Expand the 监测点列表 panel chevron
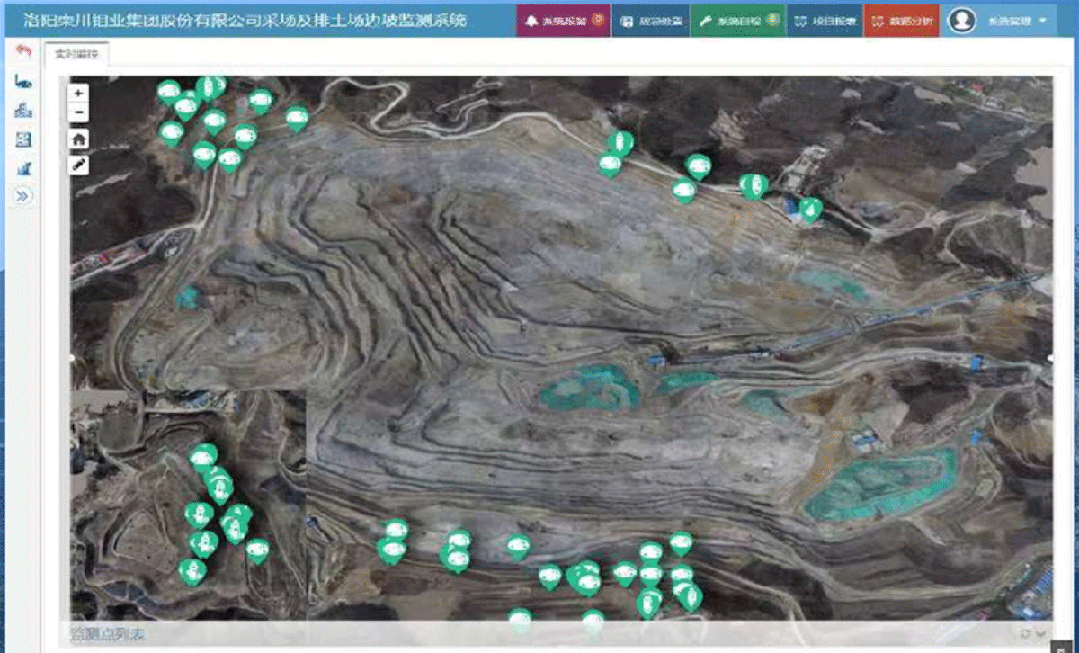Screen dimensions: 1079x653 1042,634
